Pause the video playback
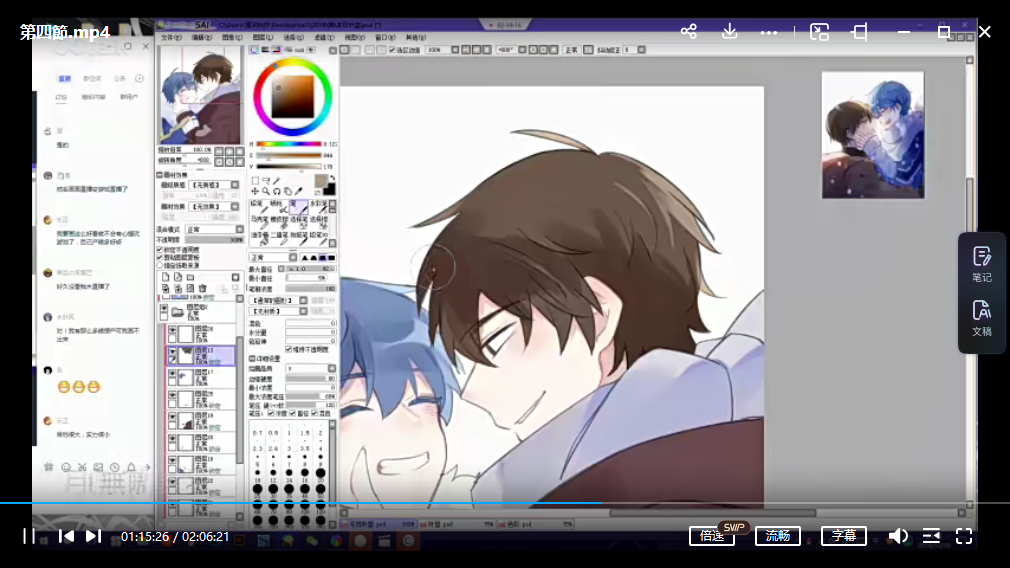The height and width of the screenshot is (568, 1010). [28, 536]
